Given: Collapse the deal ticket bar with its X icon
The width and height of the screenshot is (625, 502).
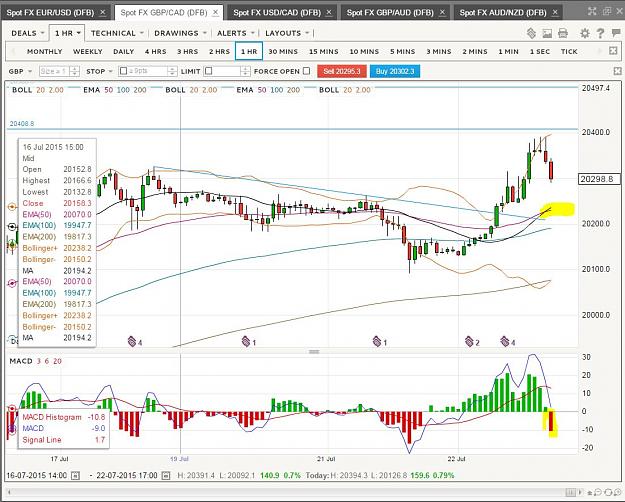Looking at the screenshot, I should click(617, 71).
